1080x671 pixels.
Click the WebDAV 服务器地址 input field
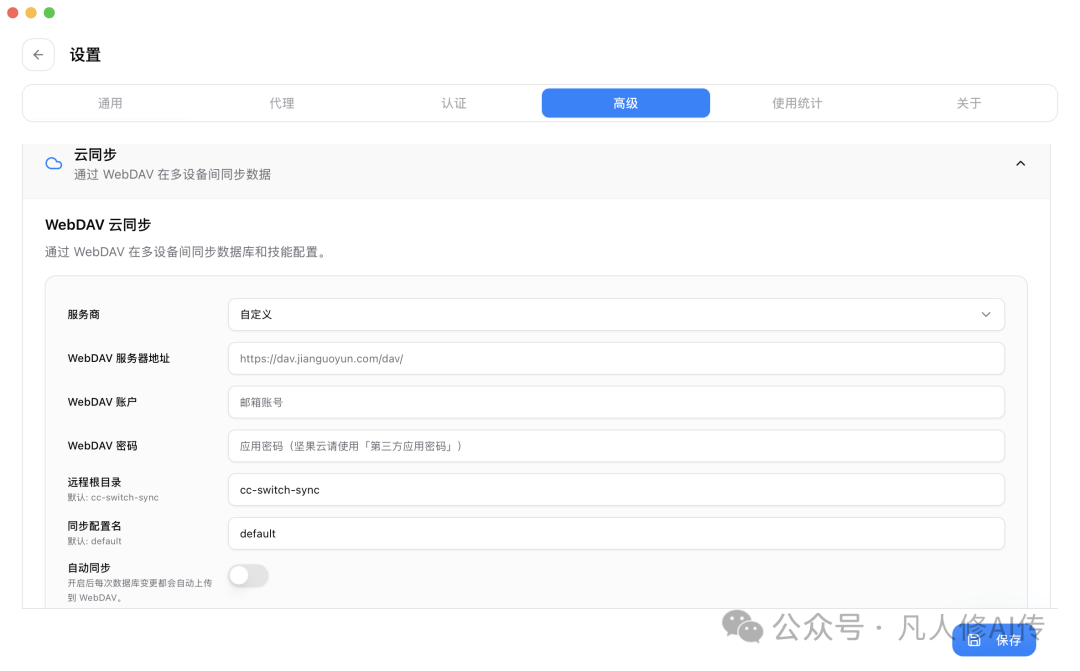tap(615, 358)
